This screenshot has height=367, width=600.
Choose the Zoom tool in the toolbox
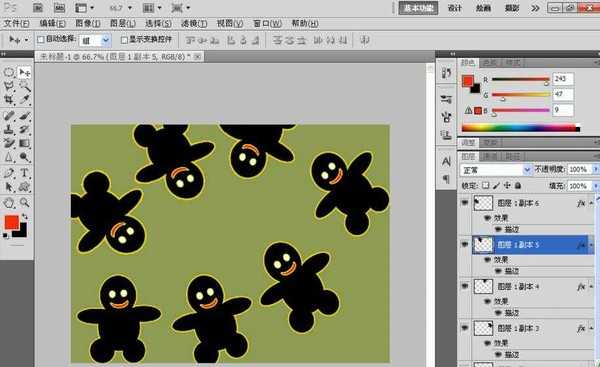click(24, 202)
